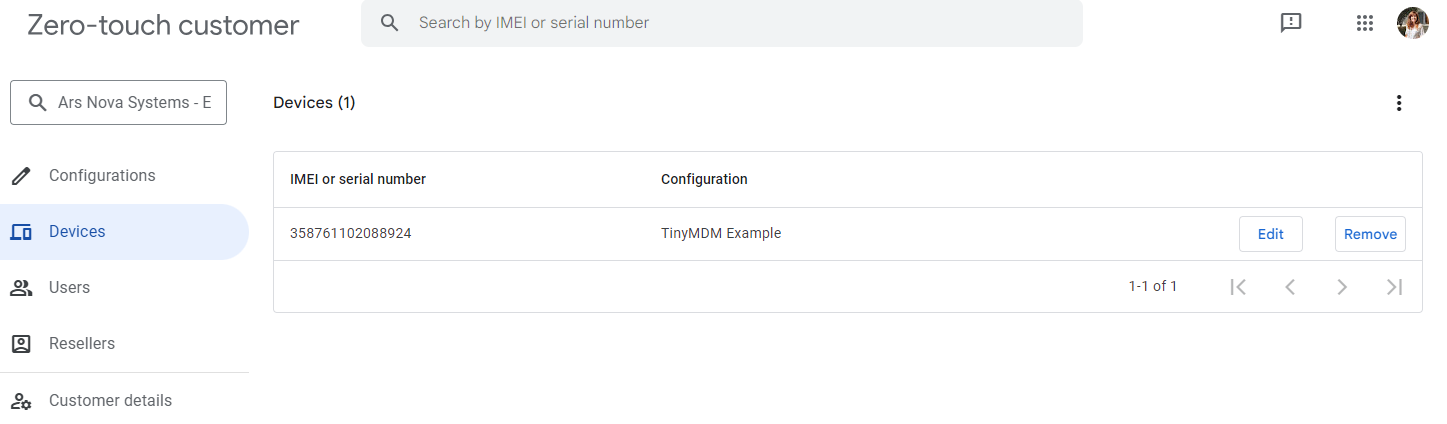Screen dimensions: 1447x424
Task: Jump to last page of devices
Action: click(x=1394, y=287)
